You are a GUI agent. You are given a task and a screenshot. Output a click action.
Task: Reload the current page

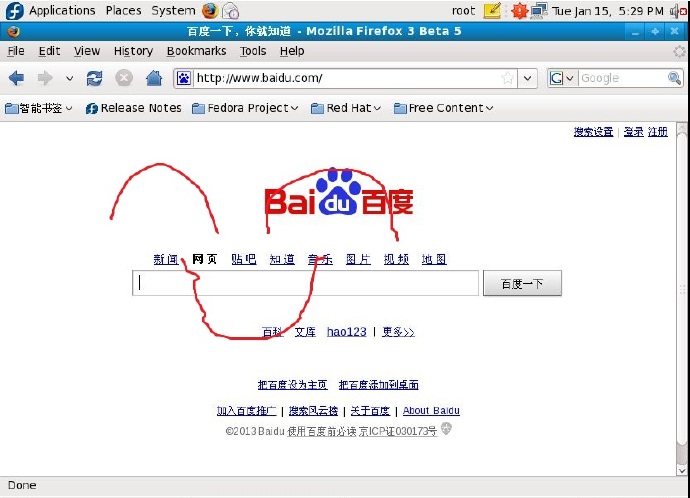point(94,78)
